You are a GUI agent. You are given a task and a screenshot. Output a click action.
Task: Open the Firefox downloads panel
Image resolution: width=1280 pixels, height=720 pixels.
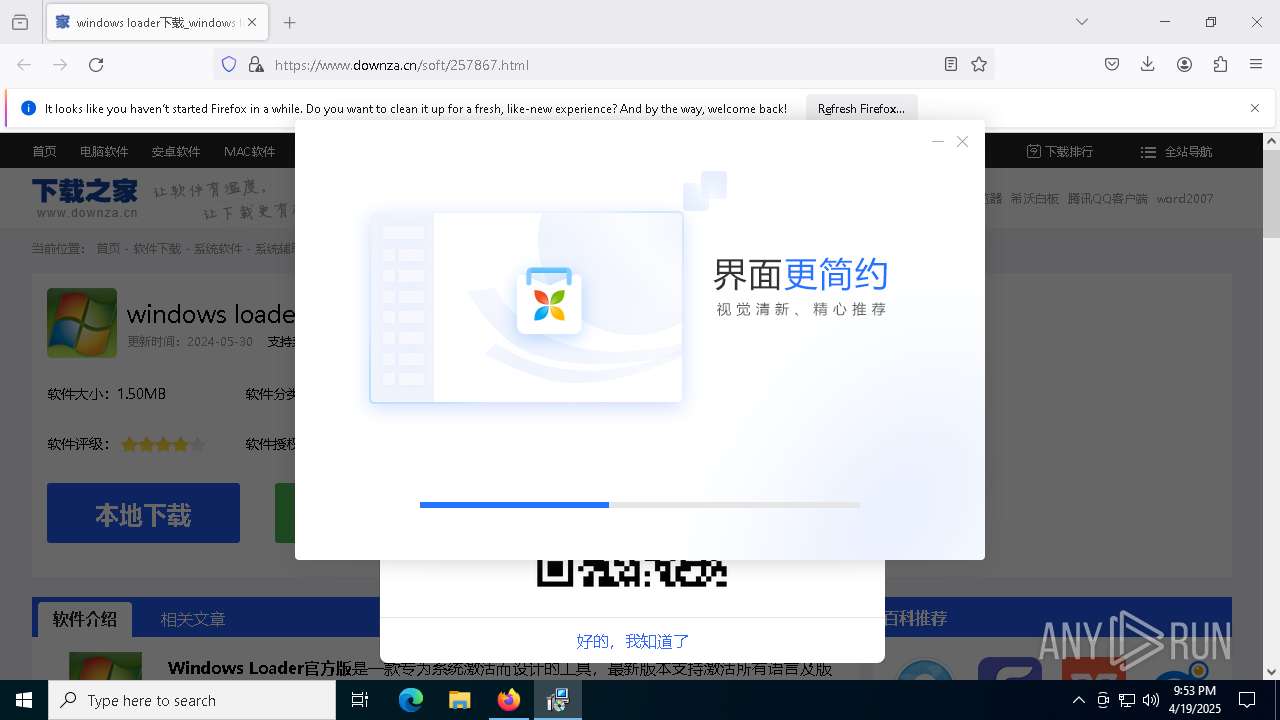click(1148, 64)
